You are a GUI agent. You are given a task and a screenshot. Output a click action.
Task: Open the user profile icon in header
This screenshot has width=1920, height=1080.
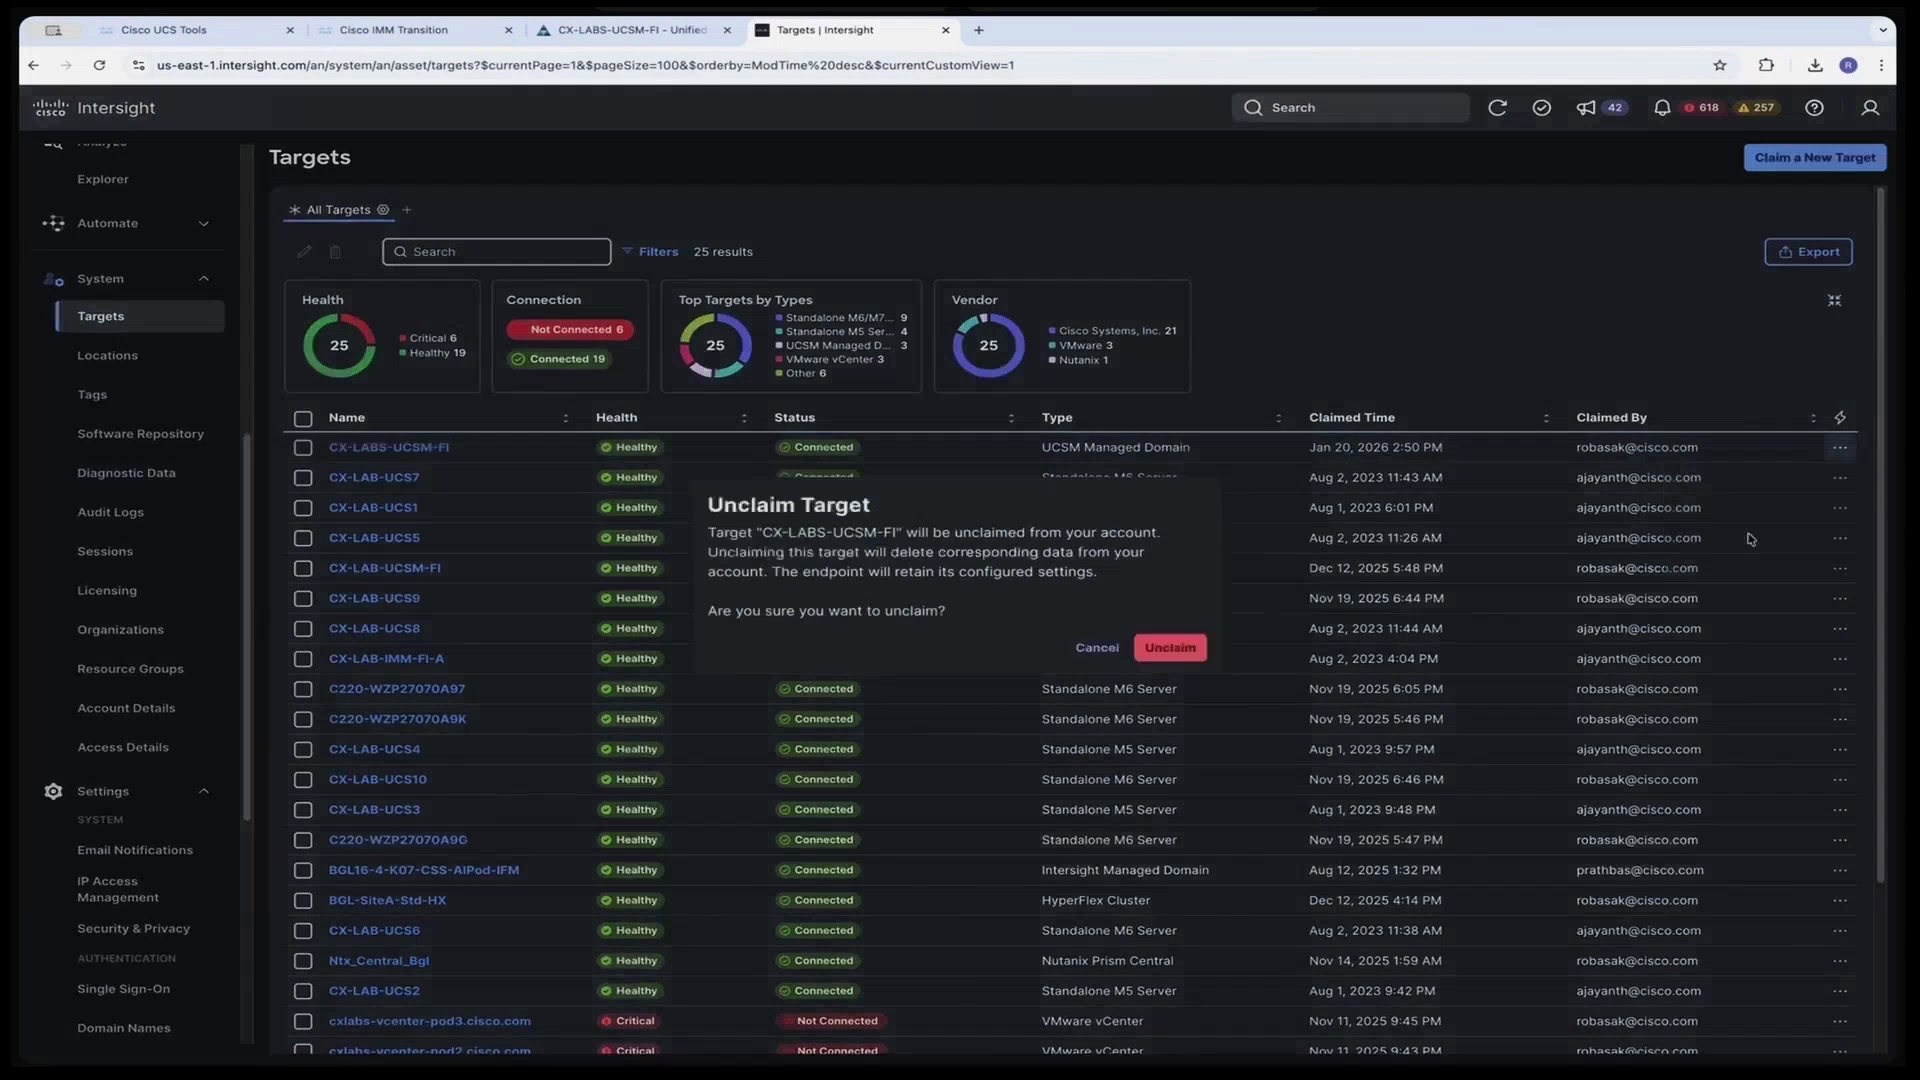coord(1870,108)
